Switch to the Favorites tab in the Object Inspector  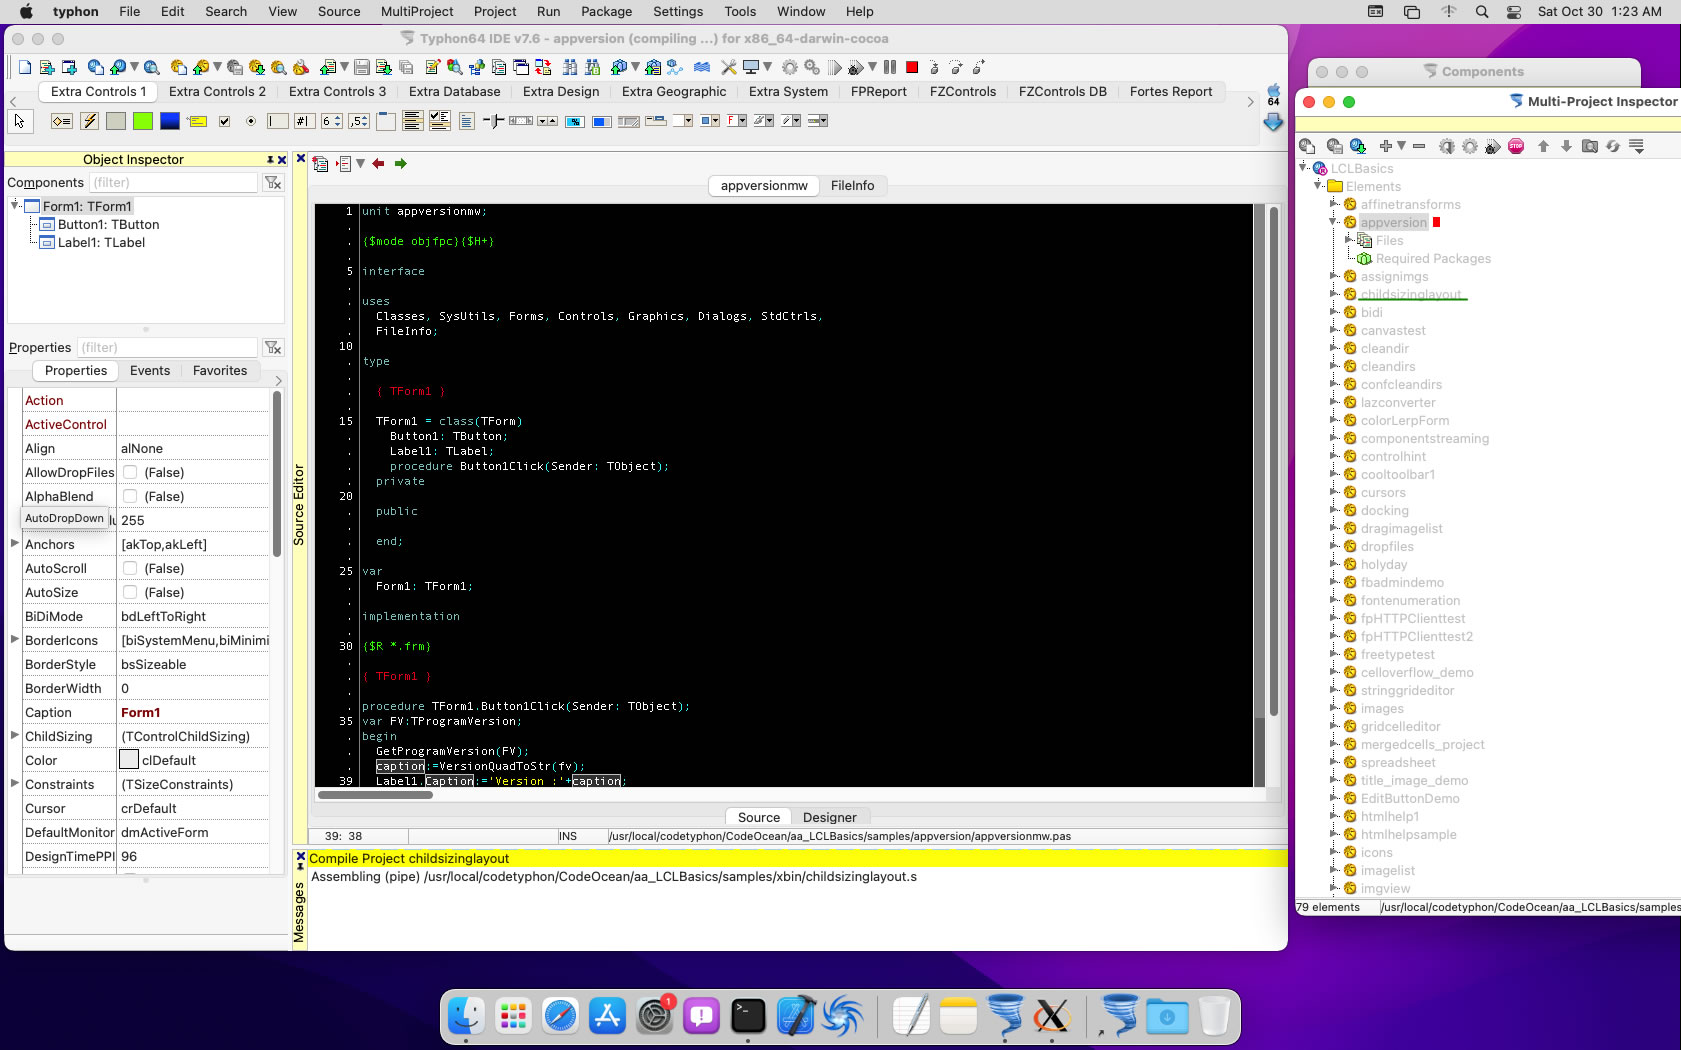[x=220, y=370]
